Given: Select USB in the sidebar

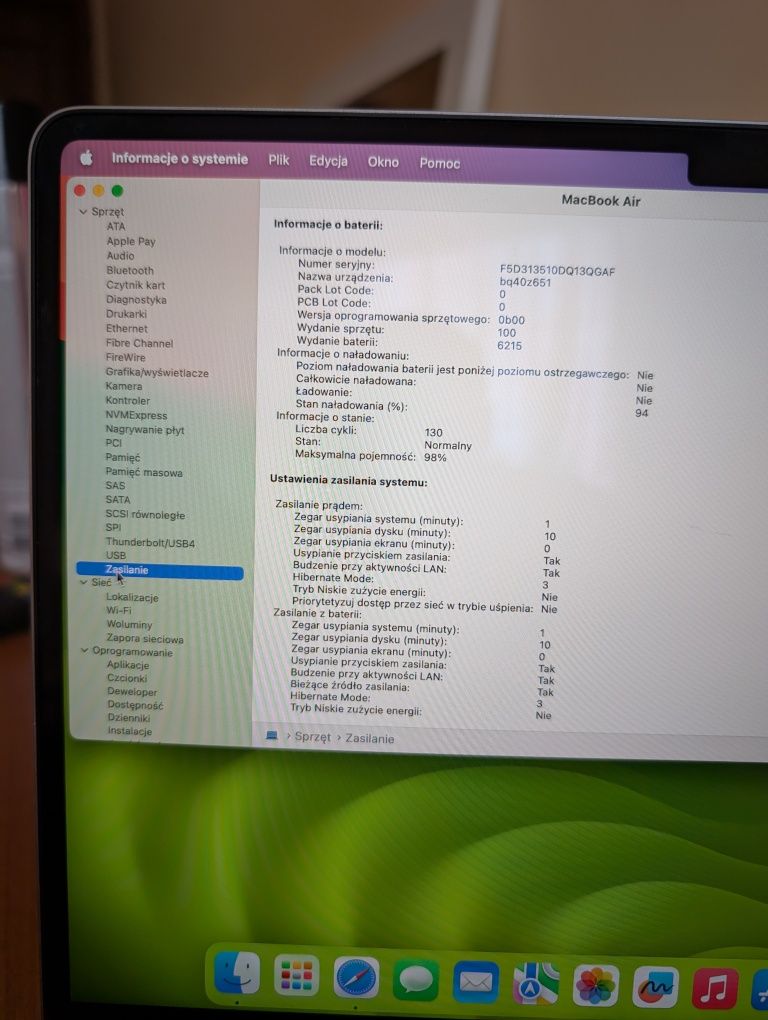Looking at the screenshot, I should coord(116,556).
